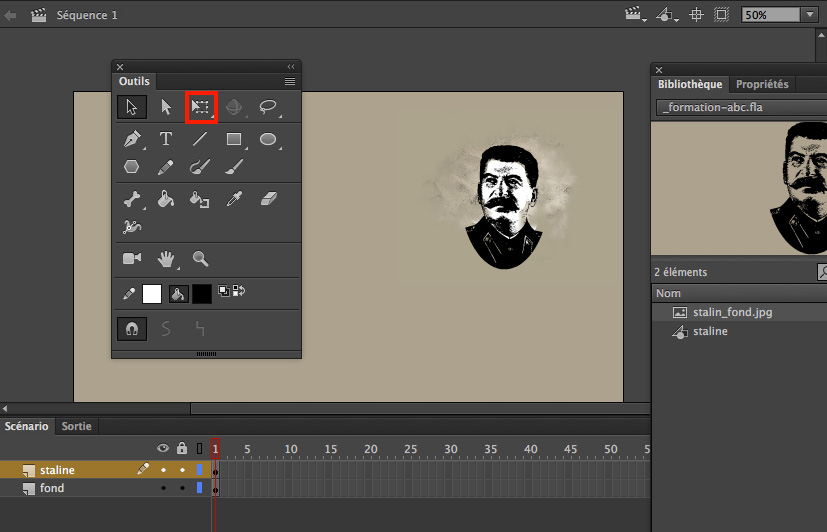Select the Eraser tool
The height and width of the screenshot is (532, 827).
(x=268, y=199)
